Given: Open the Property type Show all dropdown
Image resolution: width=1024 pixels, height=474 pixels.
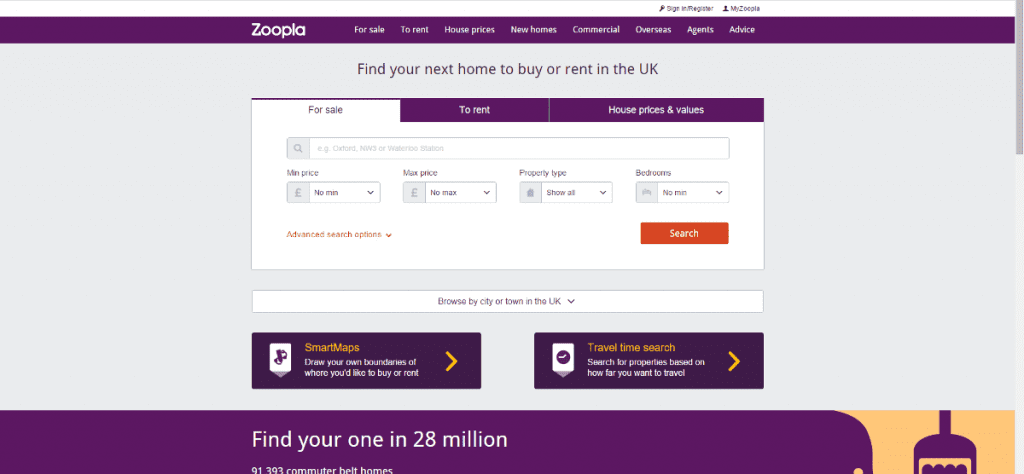Looking at the screenshot, I should click(x=577, y=193).
